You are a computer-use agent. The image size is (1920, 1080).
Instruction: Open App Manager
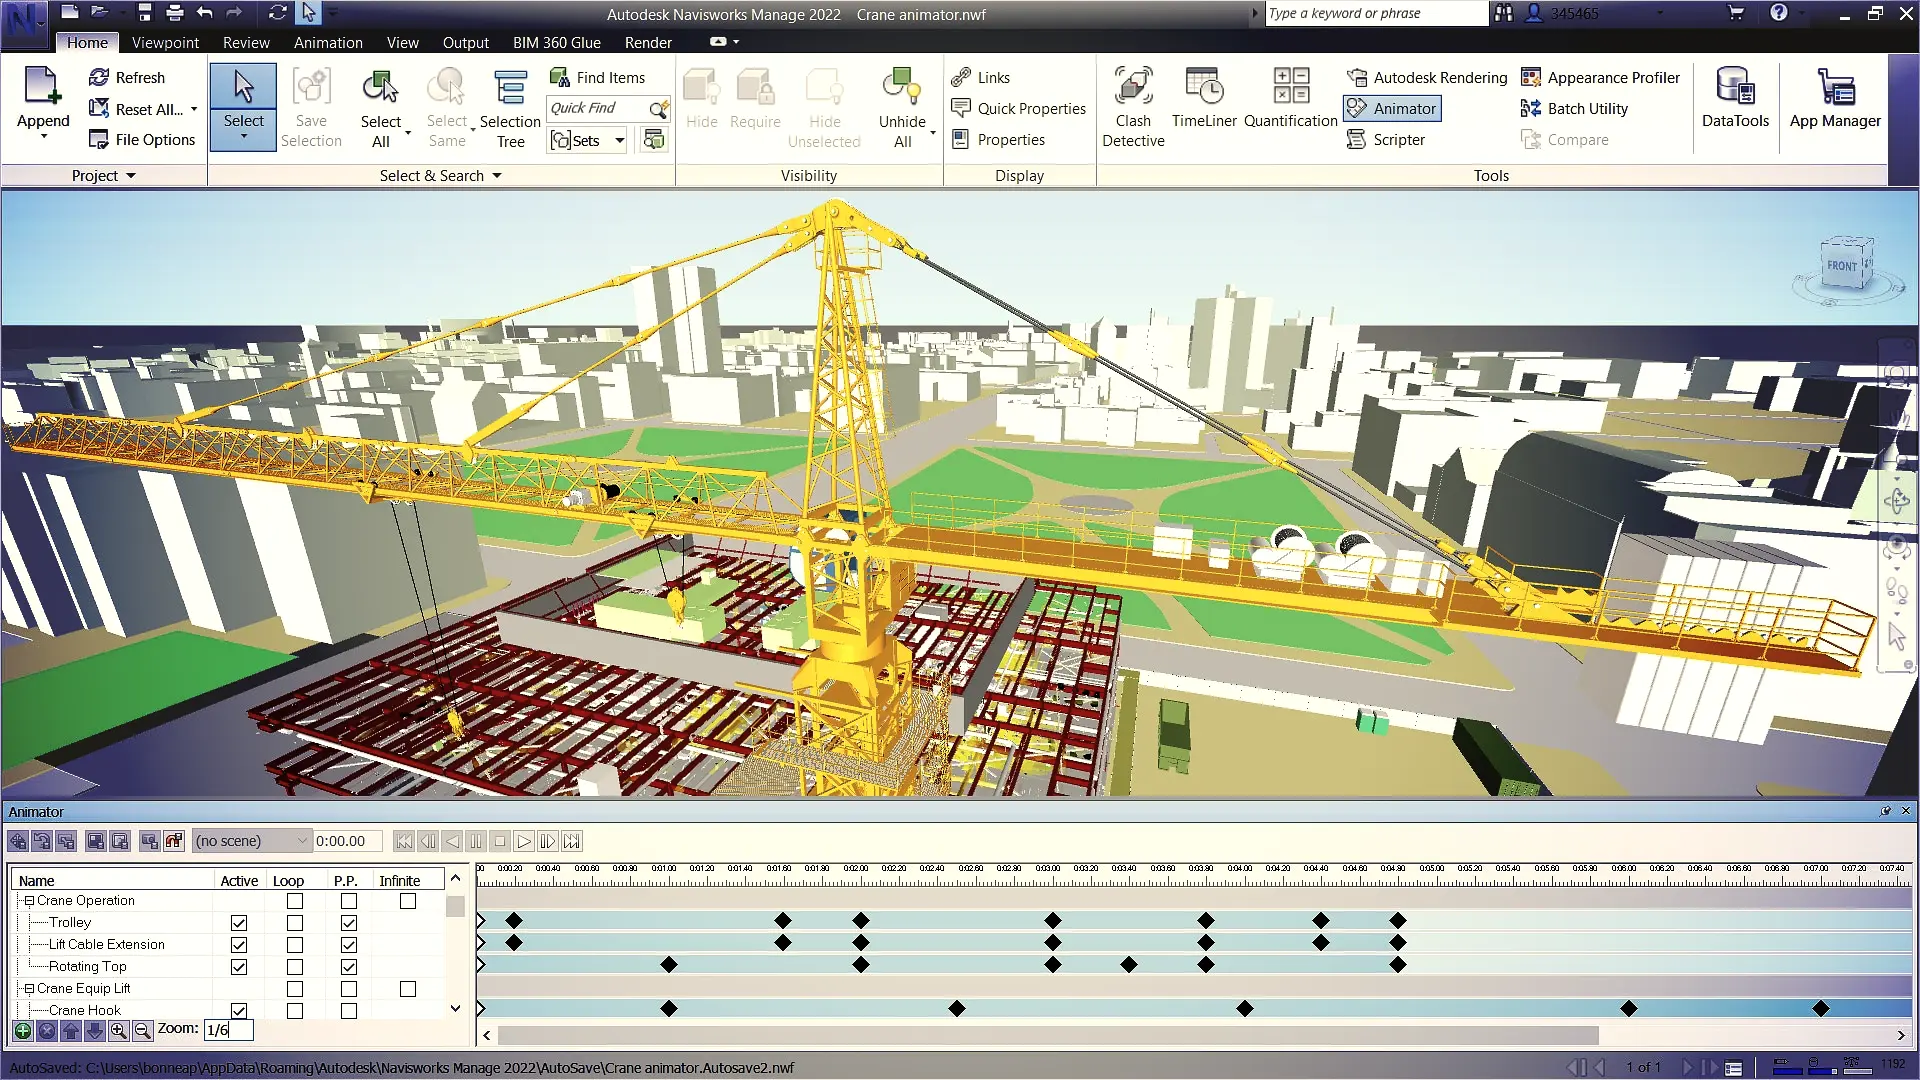(1835, 98)
